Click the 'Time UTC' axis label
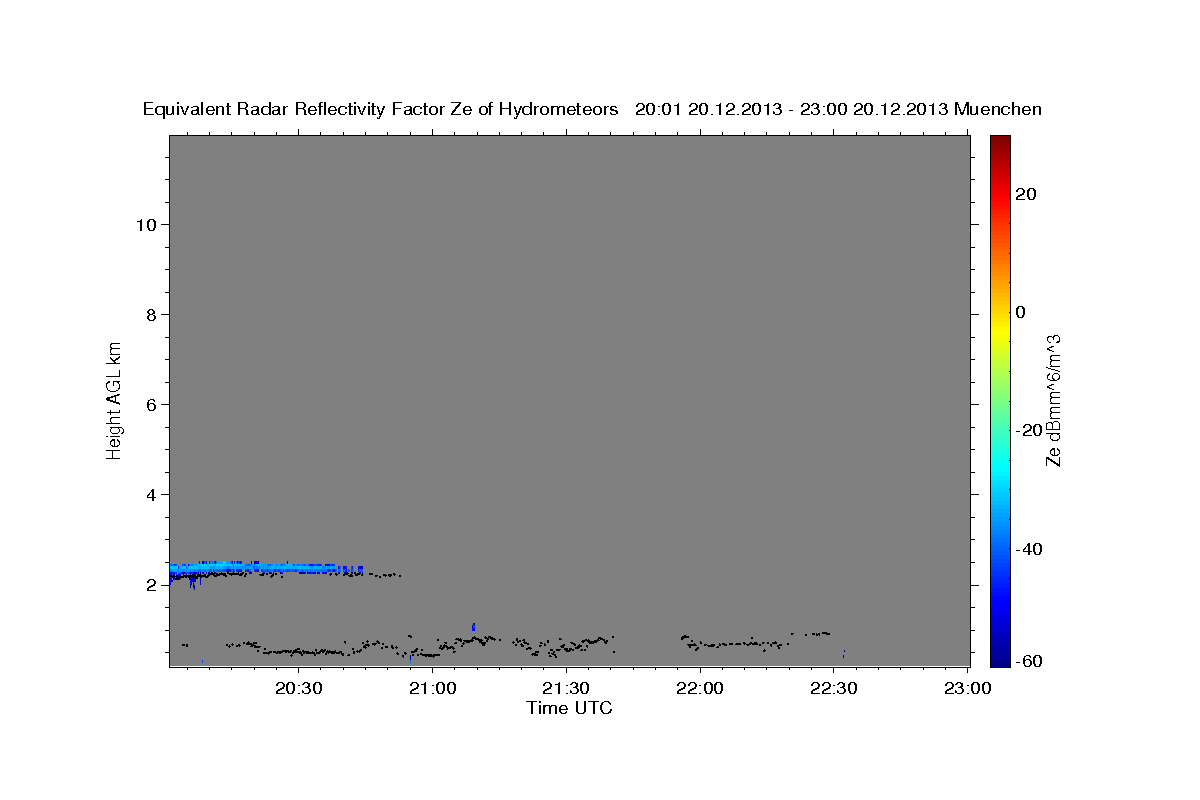 569,708
